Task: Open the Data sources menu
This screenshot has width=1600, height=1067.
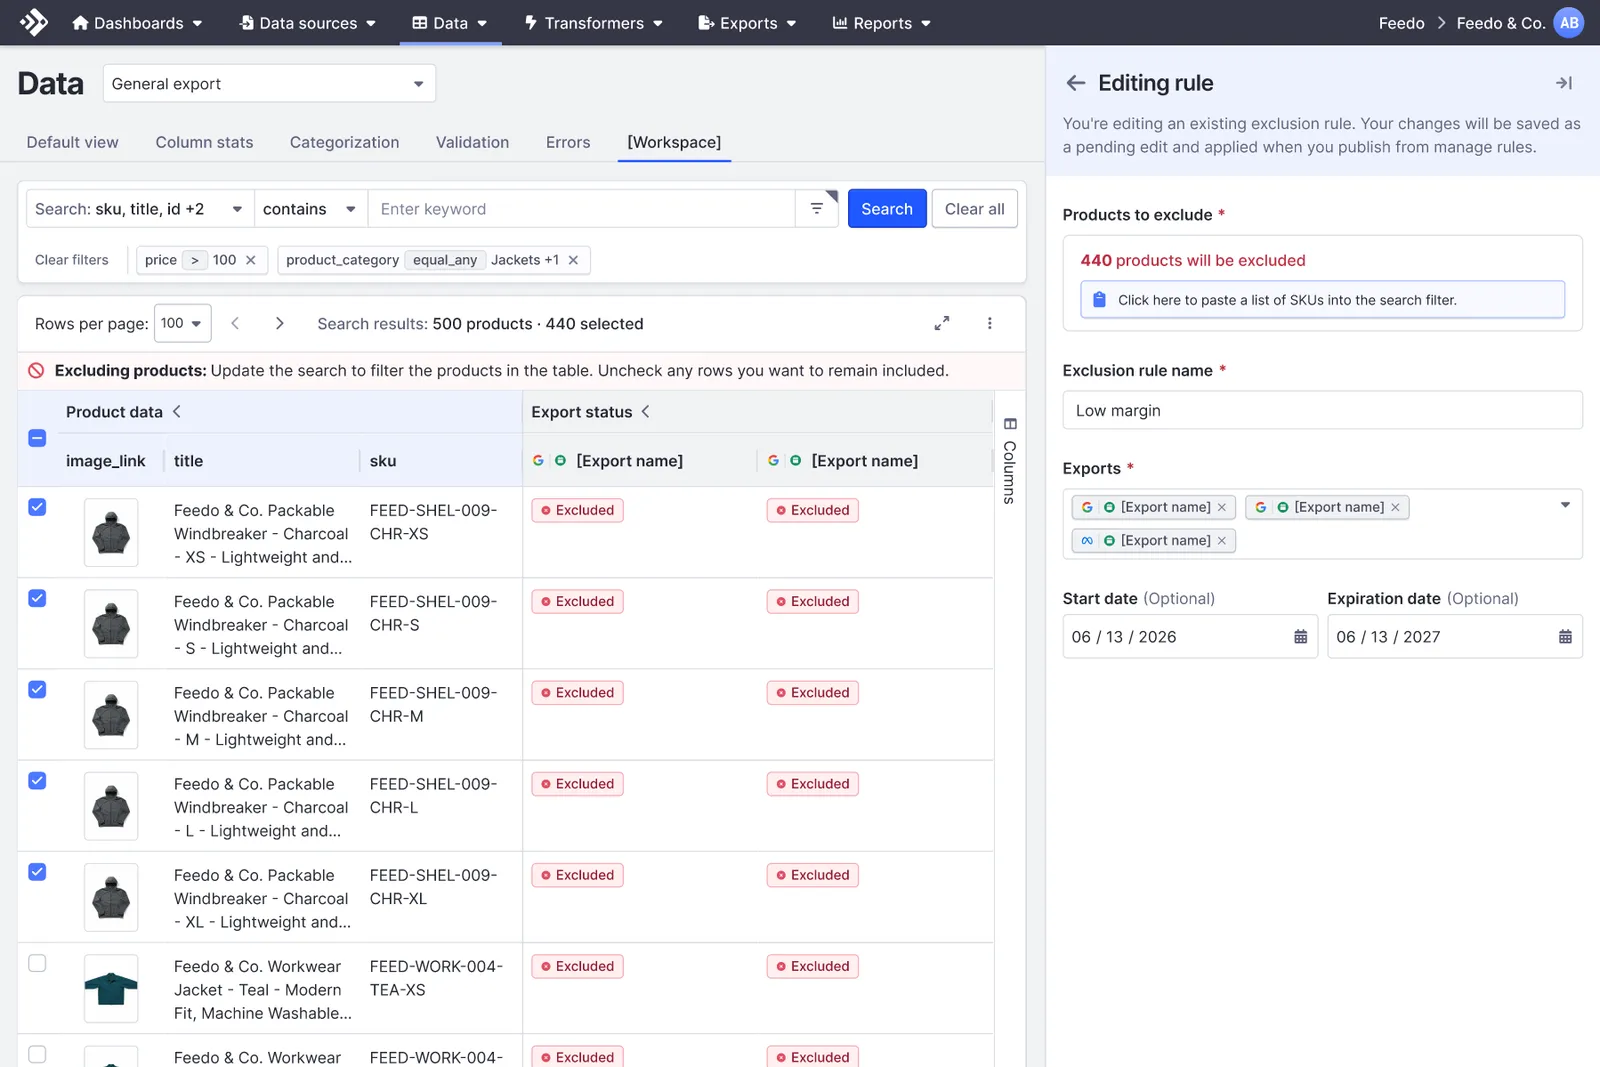Action: pyautogui.click(x=308, y=23)
